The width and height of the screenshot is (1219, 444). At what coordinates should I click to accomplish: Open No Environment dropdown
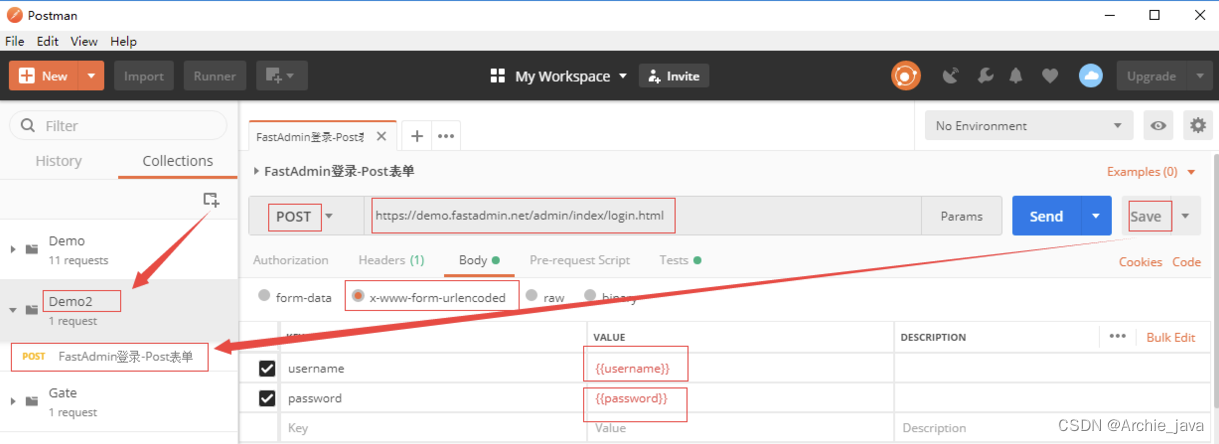click(1029, 126)
